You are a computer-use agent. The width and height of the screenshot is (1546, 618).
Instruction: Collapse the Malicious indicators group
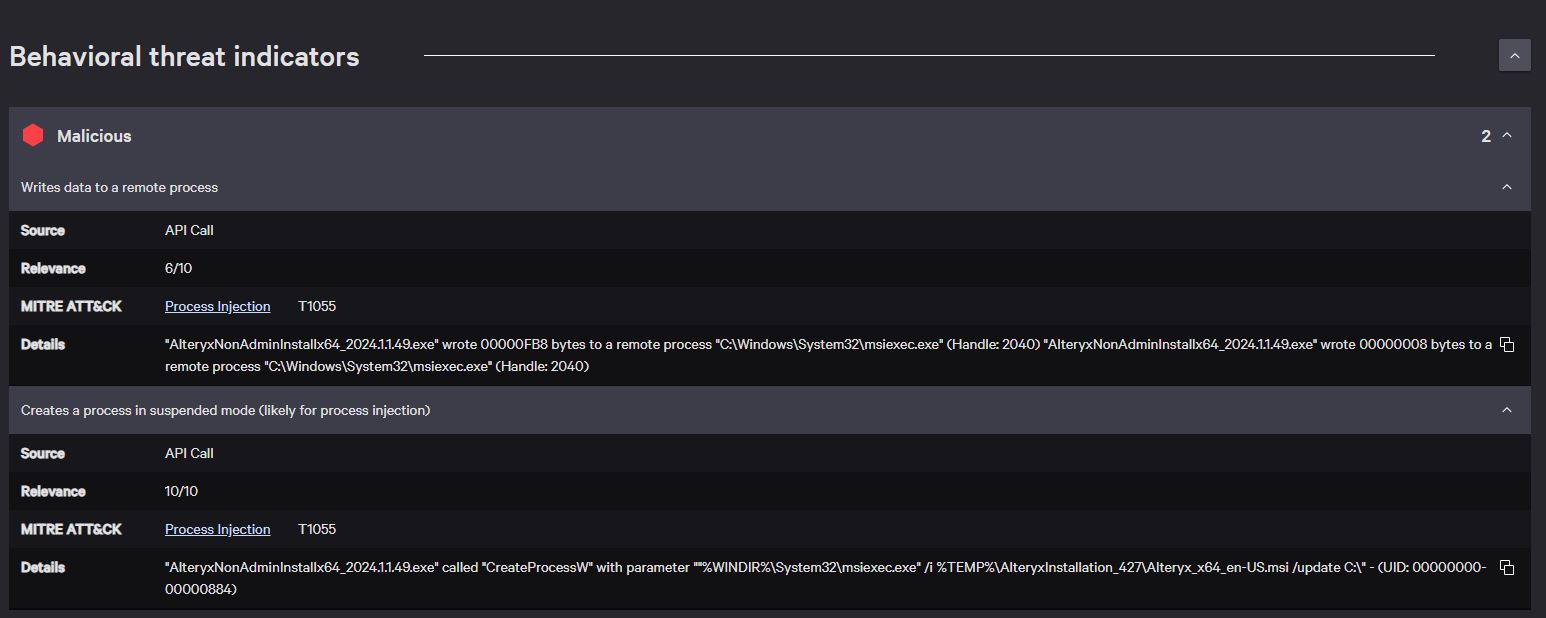click(1506, 136)
